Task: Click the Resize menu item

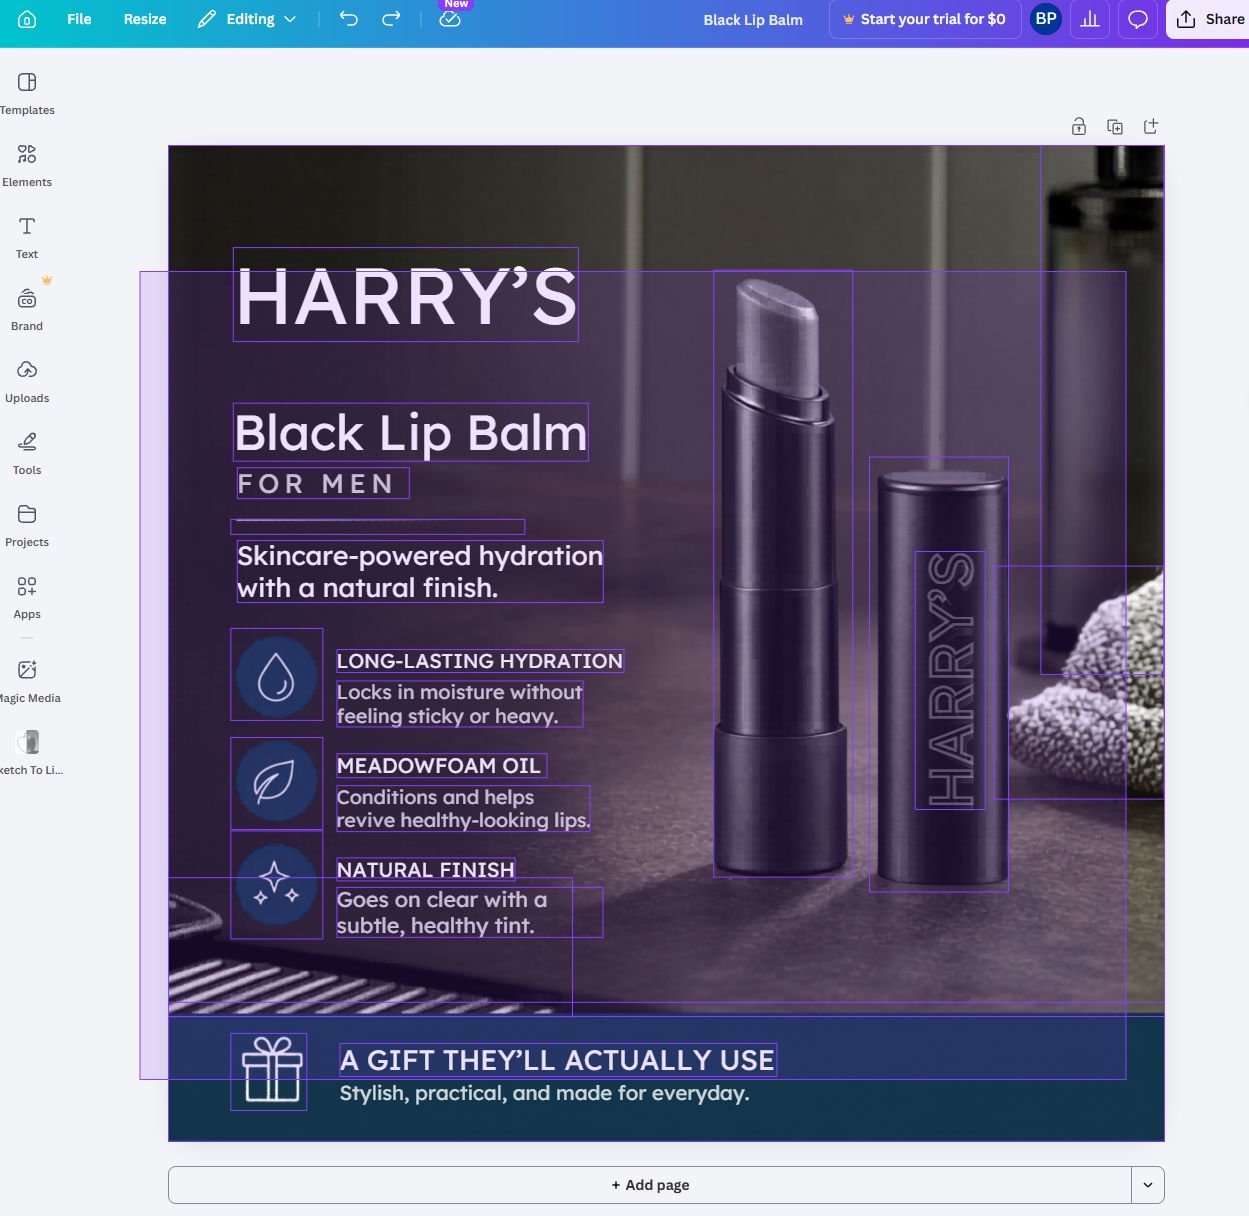Action: coord(144,19)
